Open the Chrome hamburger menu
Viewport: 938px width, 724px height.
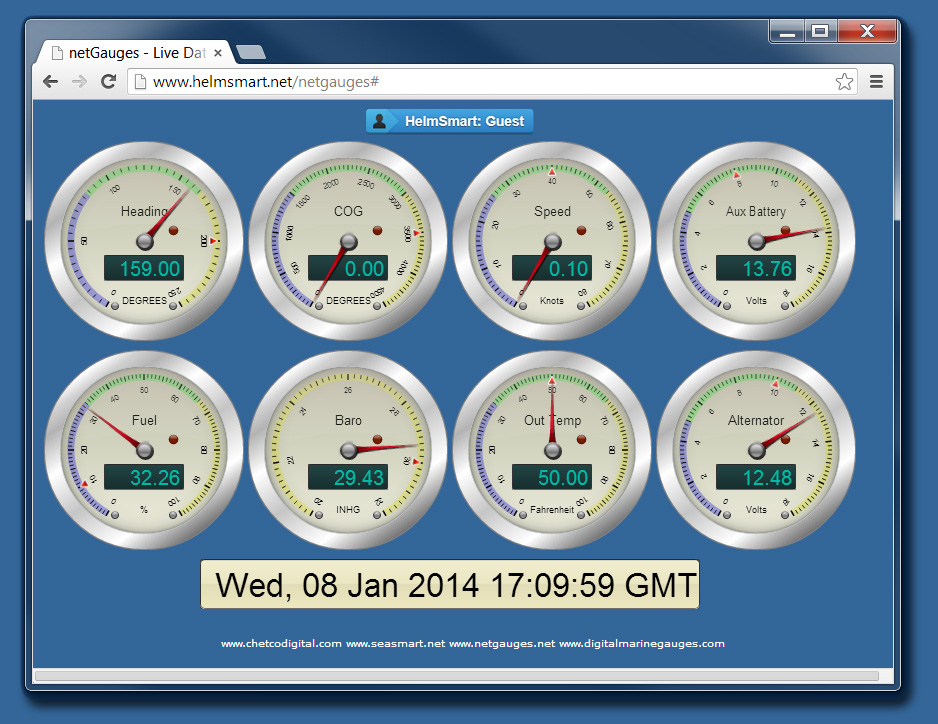pos(876,81)
